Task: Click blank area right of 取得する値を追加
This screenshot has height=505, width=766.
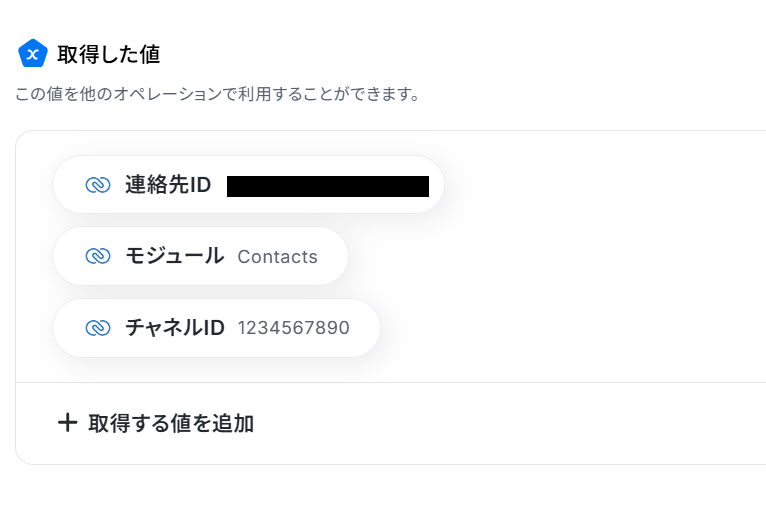Action: tap(500, 423)
